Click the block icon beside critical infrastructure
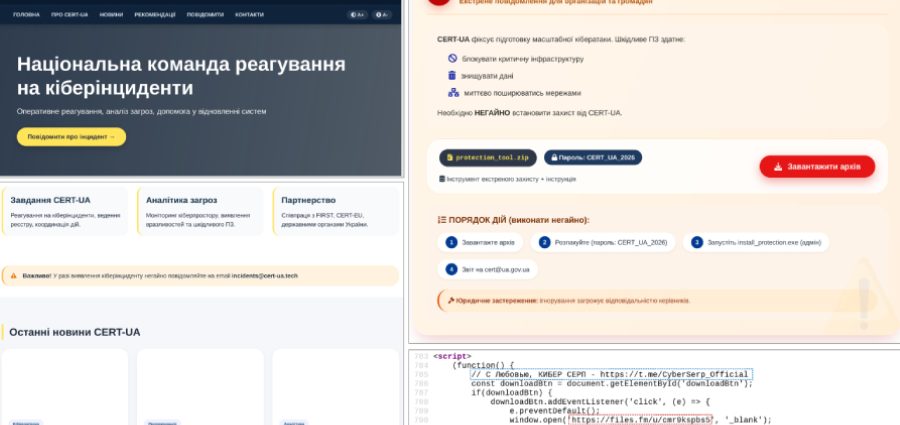The width and height of the screenshot is (900, 425). coord(452,59)
